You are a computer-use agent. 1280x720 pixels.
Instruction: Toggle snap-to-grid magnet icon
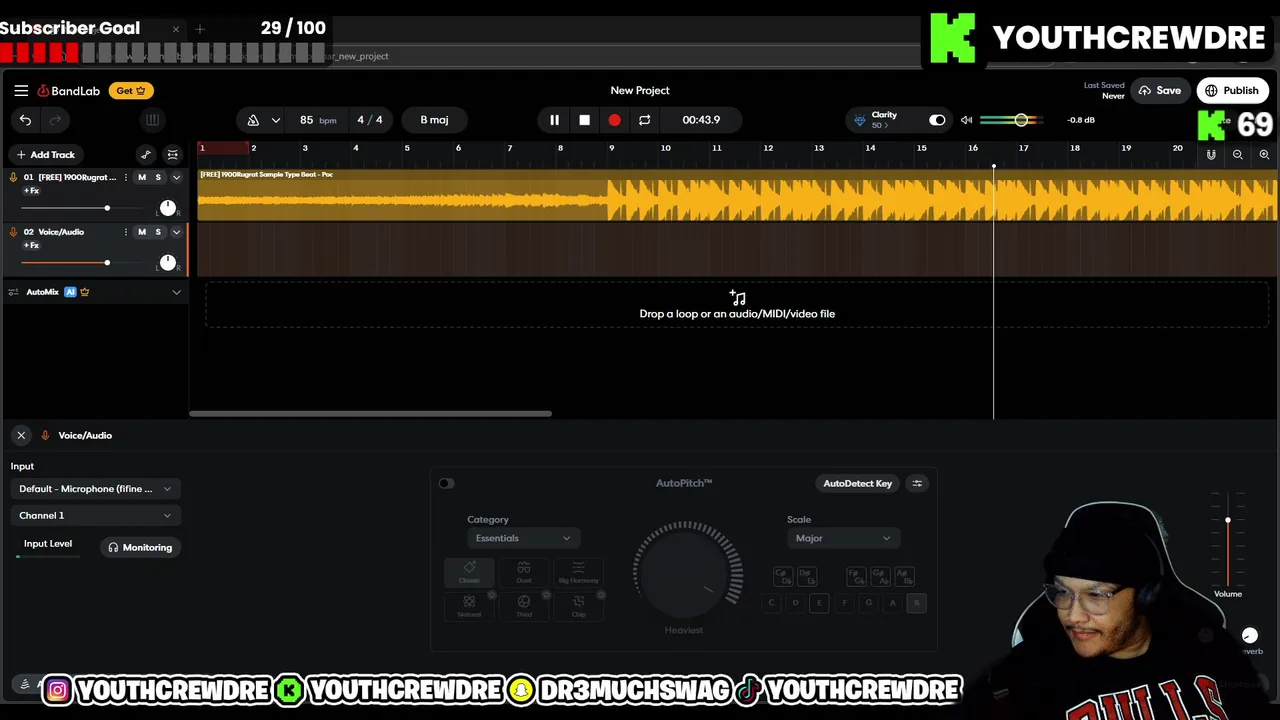point(1211,155)
